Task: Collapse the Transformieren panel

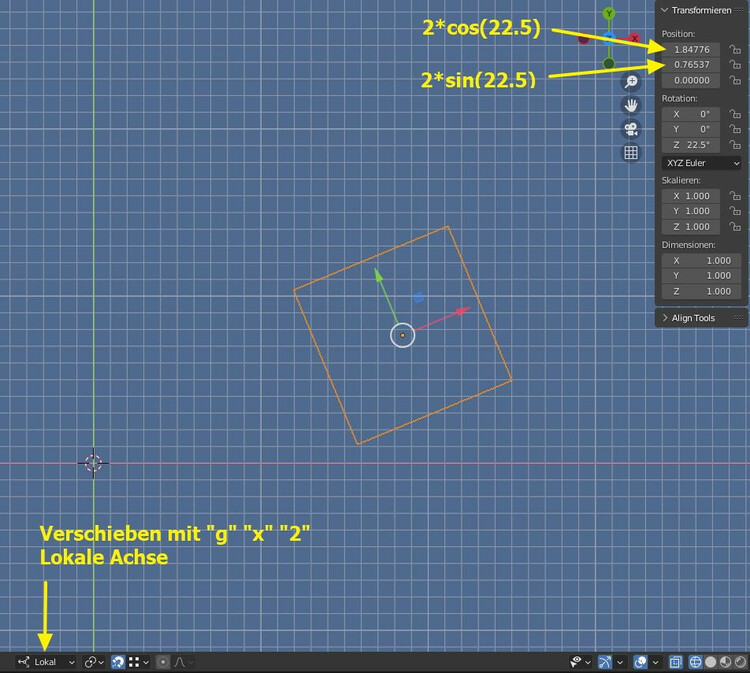Action: coord(701,9)
